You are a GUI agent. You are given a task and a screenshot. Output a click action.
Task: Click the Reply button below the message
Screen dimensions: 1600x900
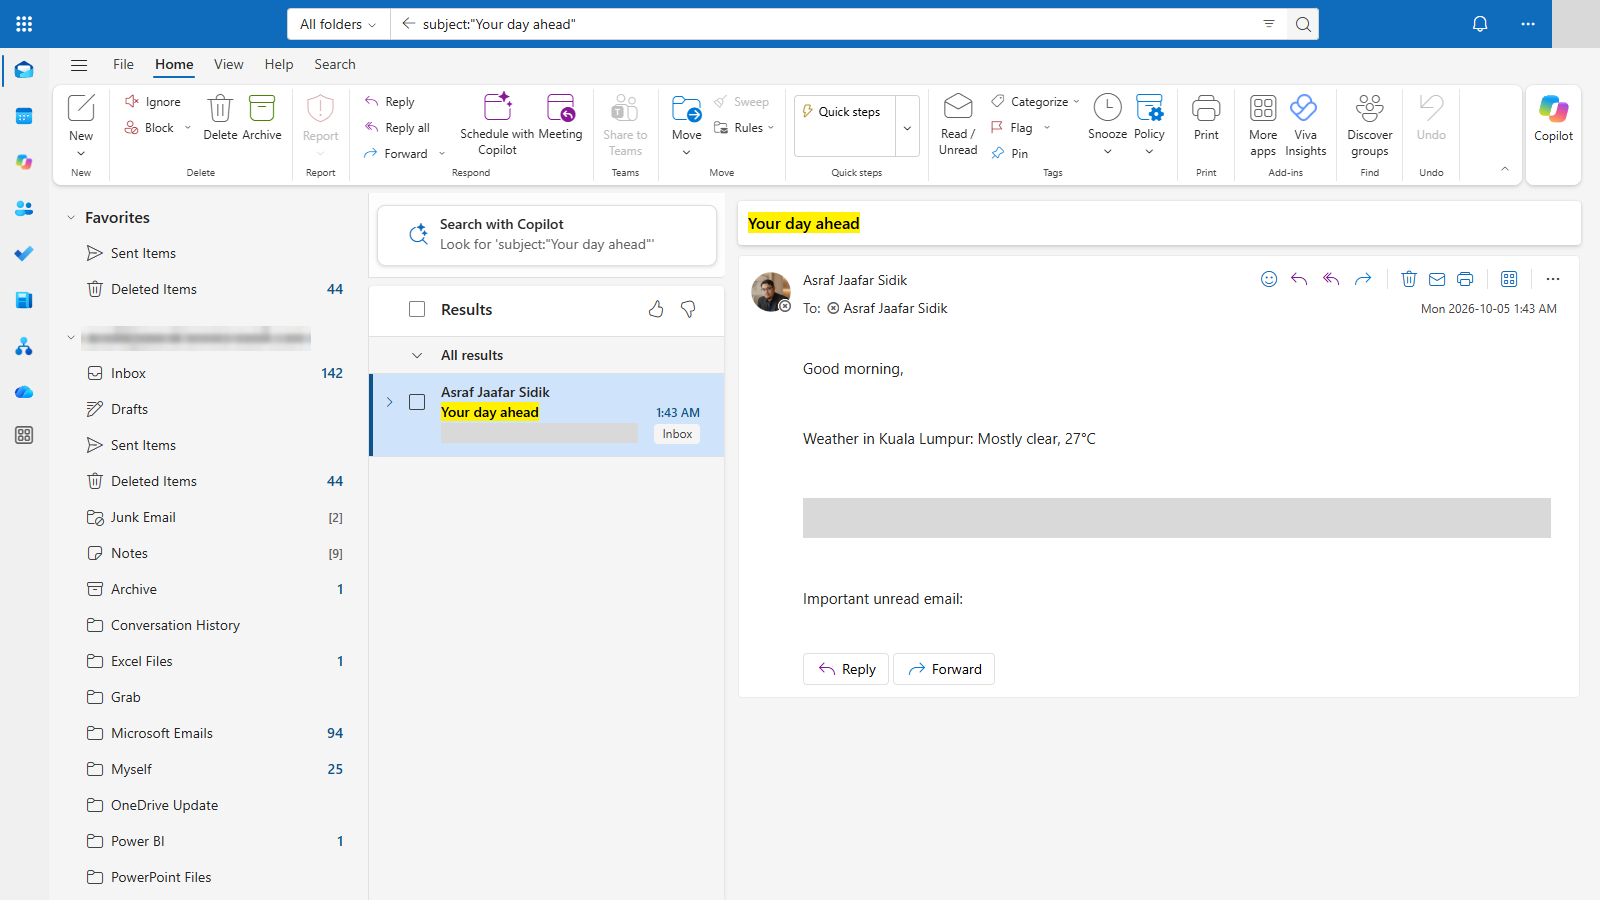click(x=847, y=669)
